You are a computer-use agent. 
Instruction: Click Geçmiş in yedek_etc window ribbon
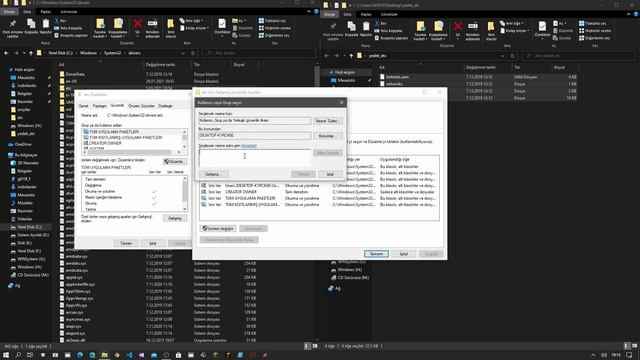562,38
